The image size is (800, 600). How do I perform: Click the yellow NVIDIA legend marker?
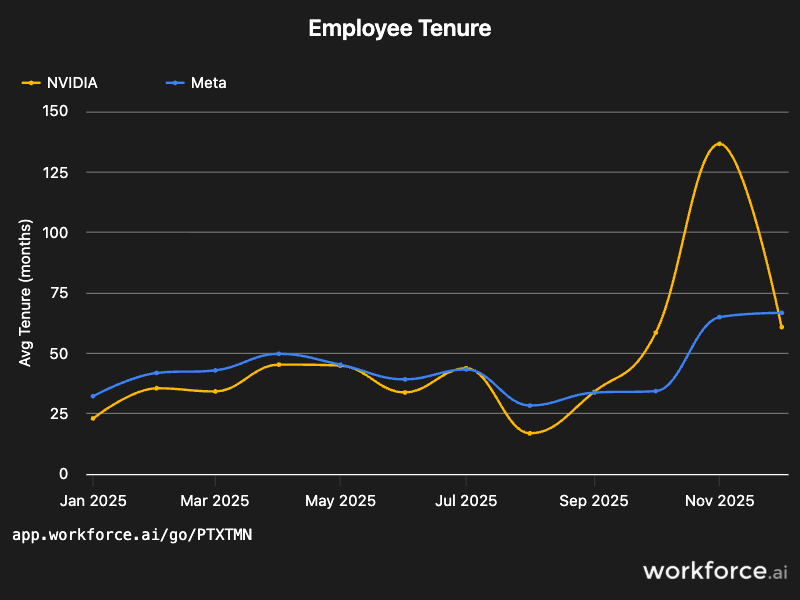point(31,83)
